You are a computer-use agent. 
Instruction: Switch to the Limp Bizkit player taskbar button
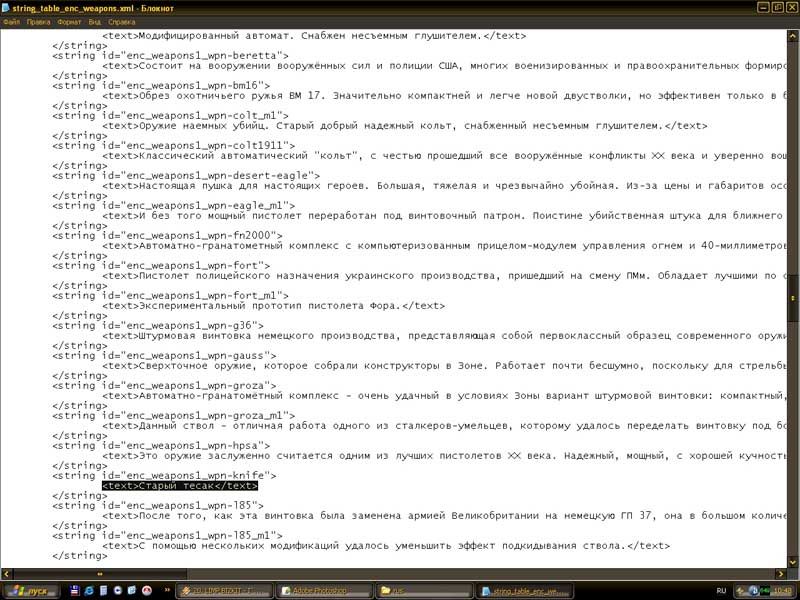pyautogui.click(x=223, y=591)
